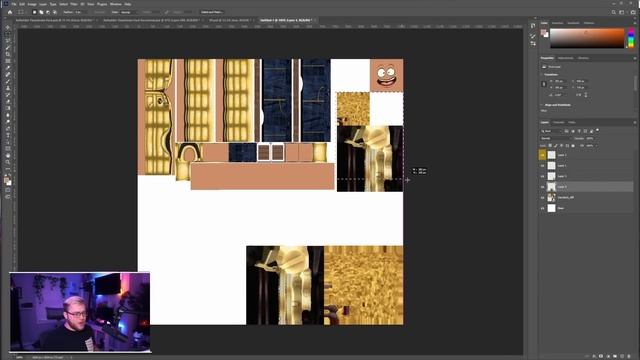Click the Properties panel scrollbar

[635, 84]
